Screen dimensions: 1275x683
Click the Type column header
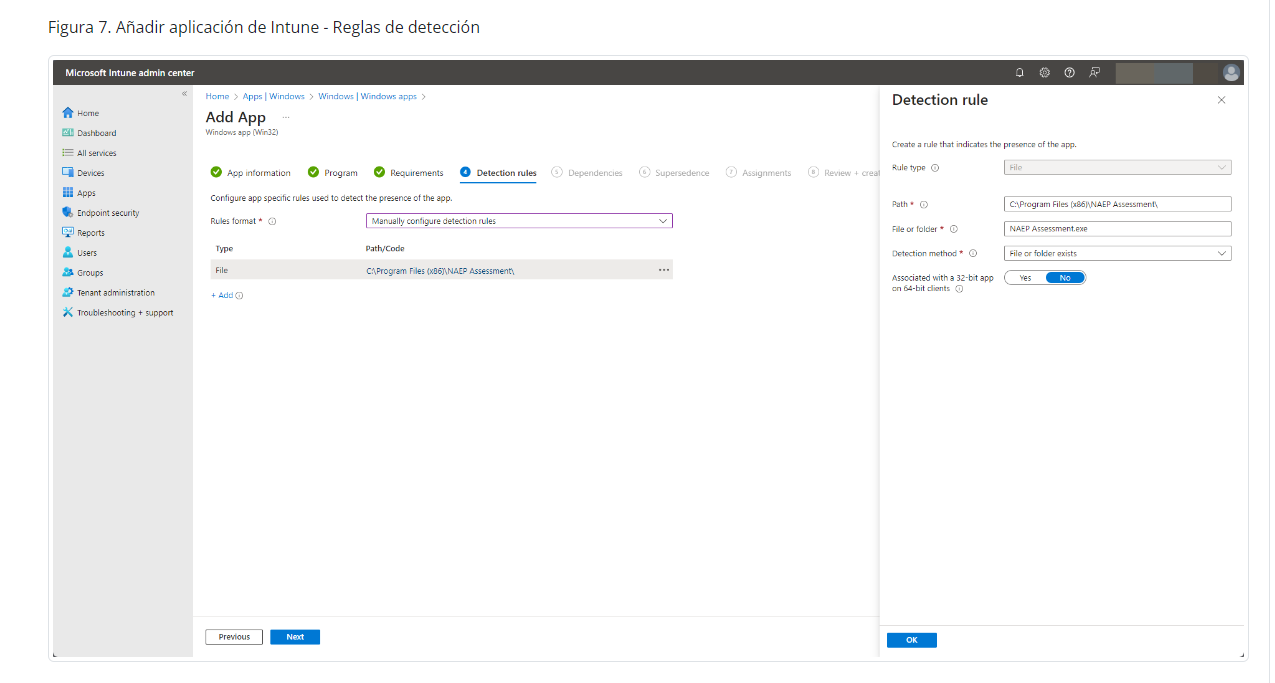tap(224, 248)
